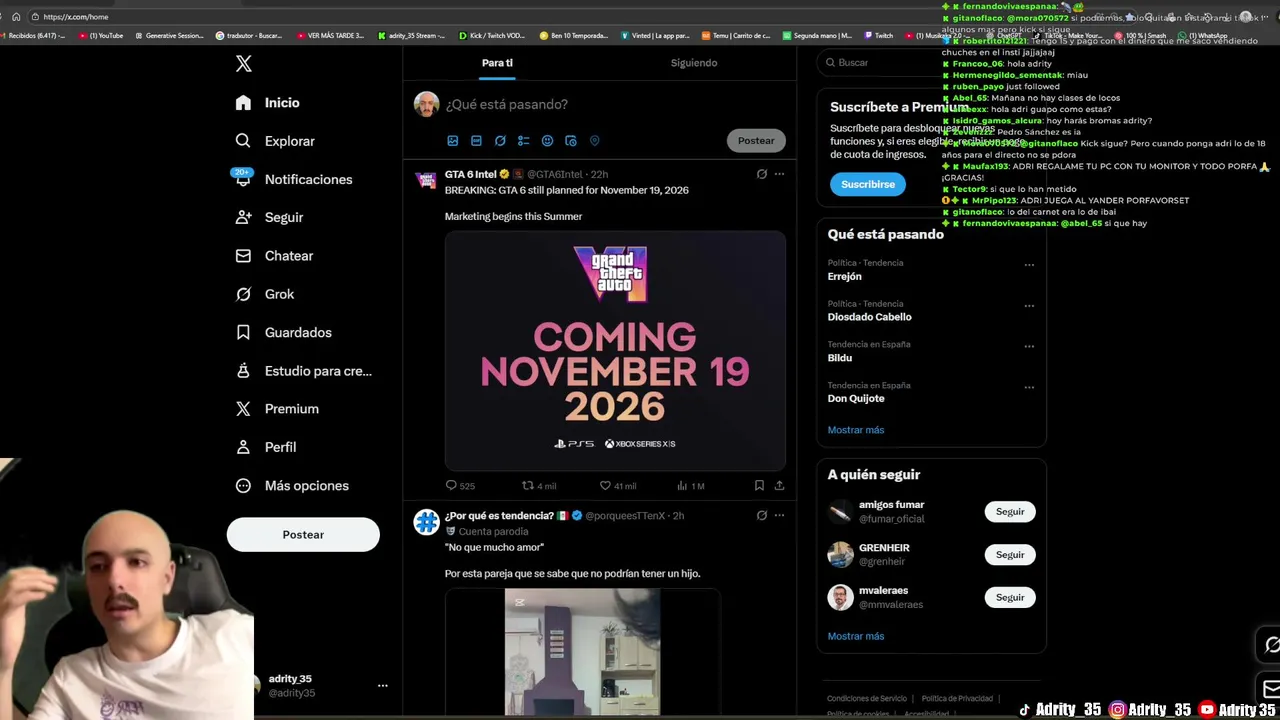Screen dimensions: 1280x720
Task: Open options for Bildu trend
Action: [x=1029, y=346]
